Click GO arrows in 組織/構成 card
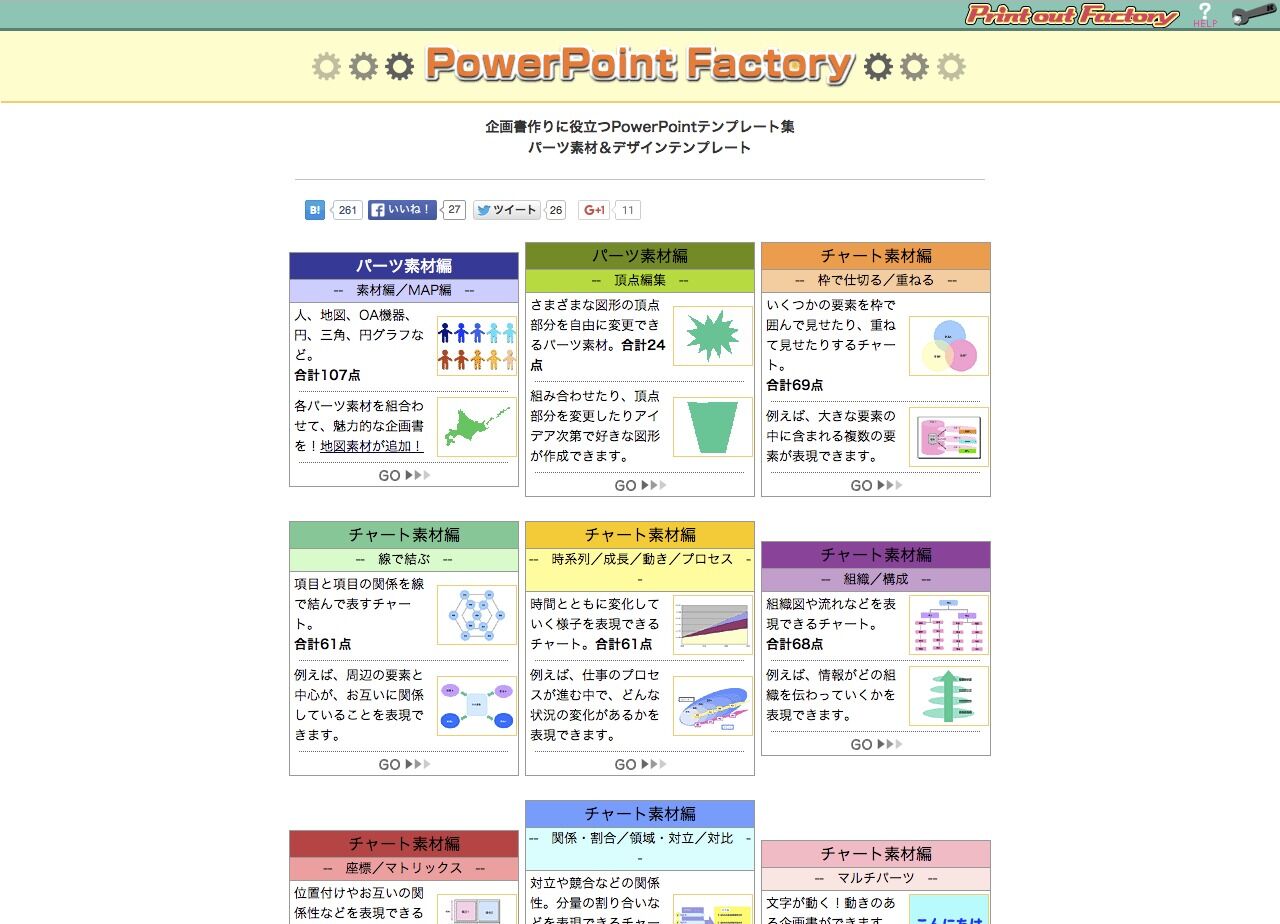The image size is (1280, 924). [876, 745]
